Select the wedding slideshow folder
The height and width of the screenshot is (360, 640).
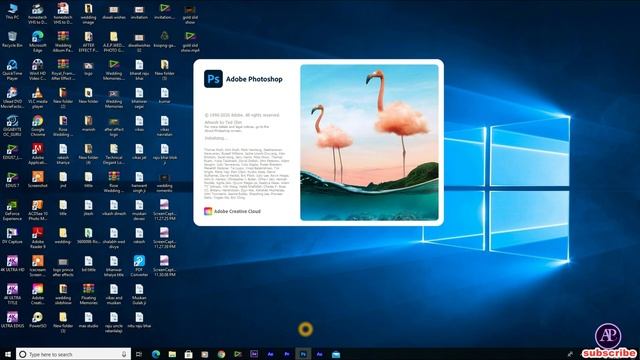point(63,294)
